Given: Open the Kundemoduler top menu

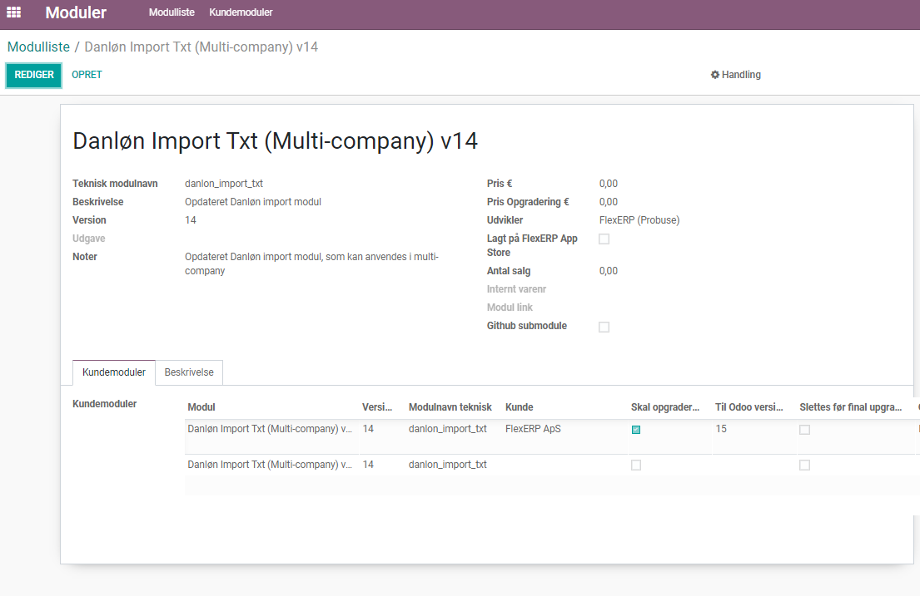Looking at the screenshot, I should (241, 12).
